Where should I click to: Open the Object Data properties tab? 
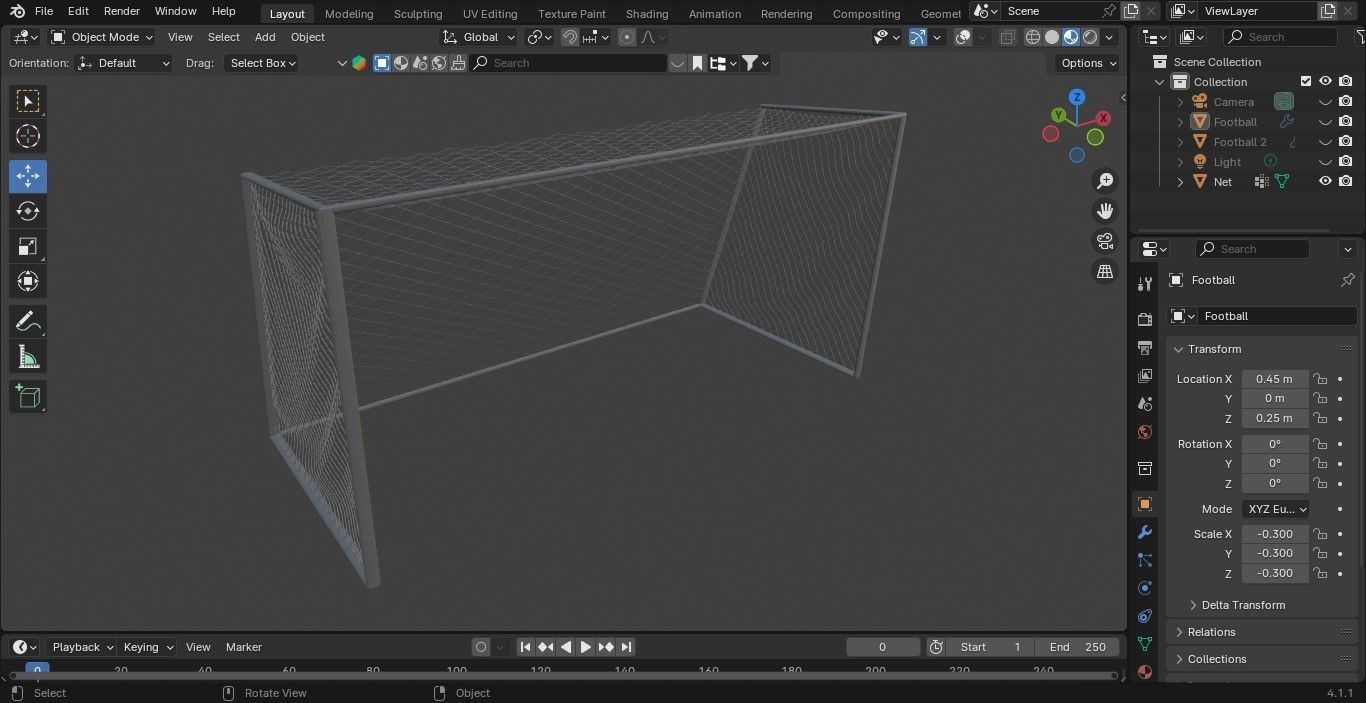1145,644
